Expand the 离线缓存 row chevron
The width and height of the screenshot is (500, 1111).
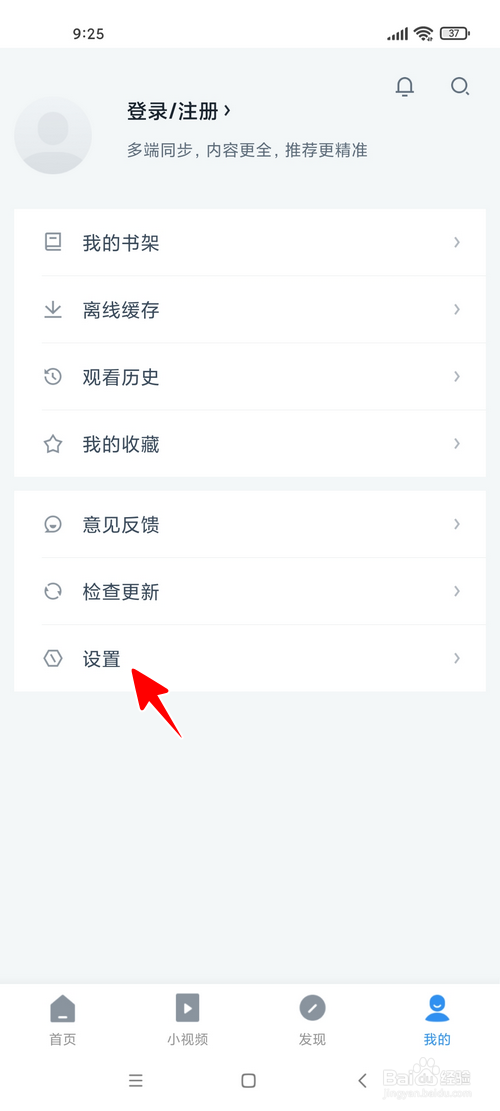pyautogui.click(x=457, y=310)
